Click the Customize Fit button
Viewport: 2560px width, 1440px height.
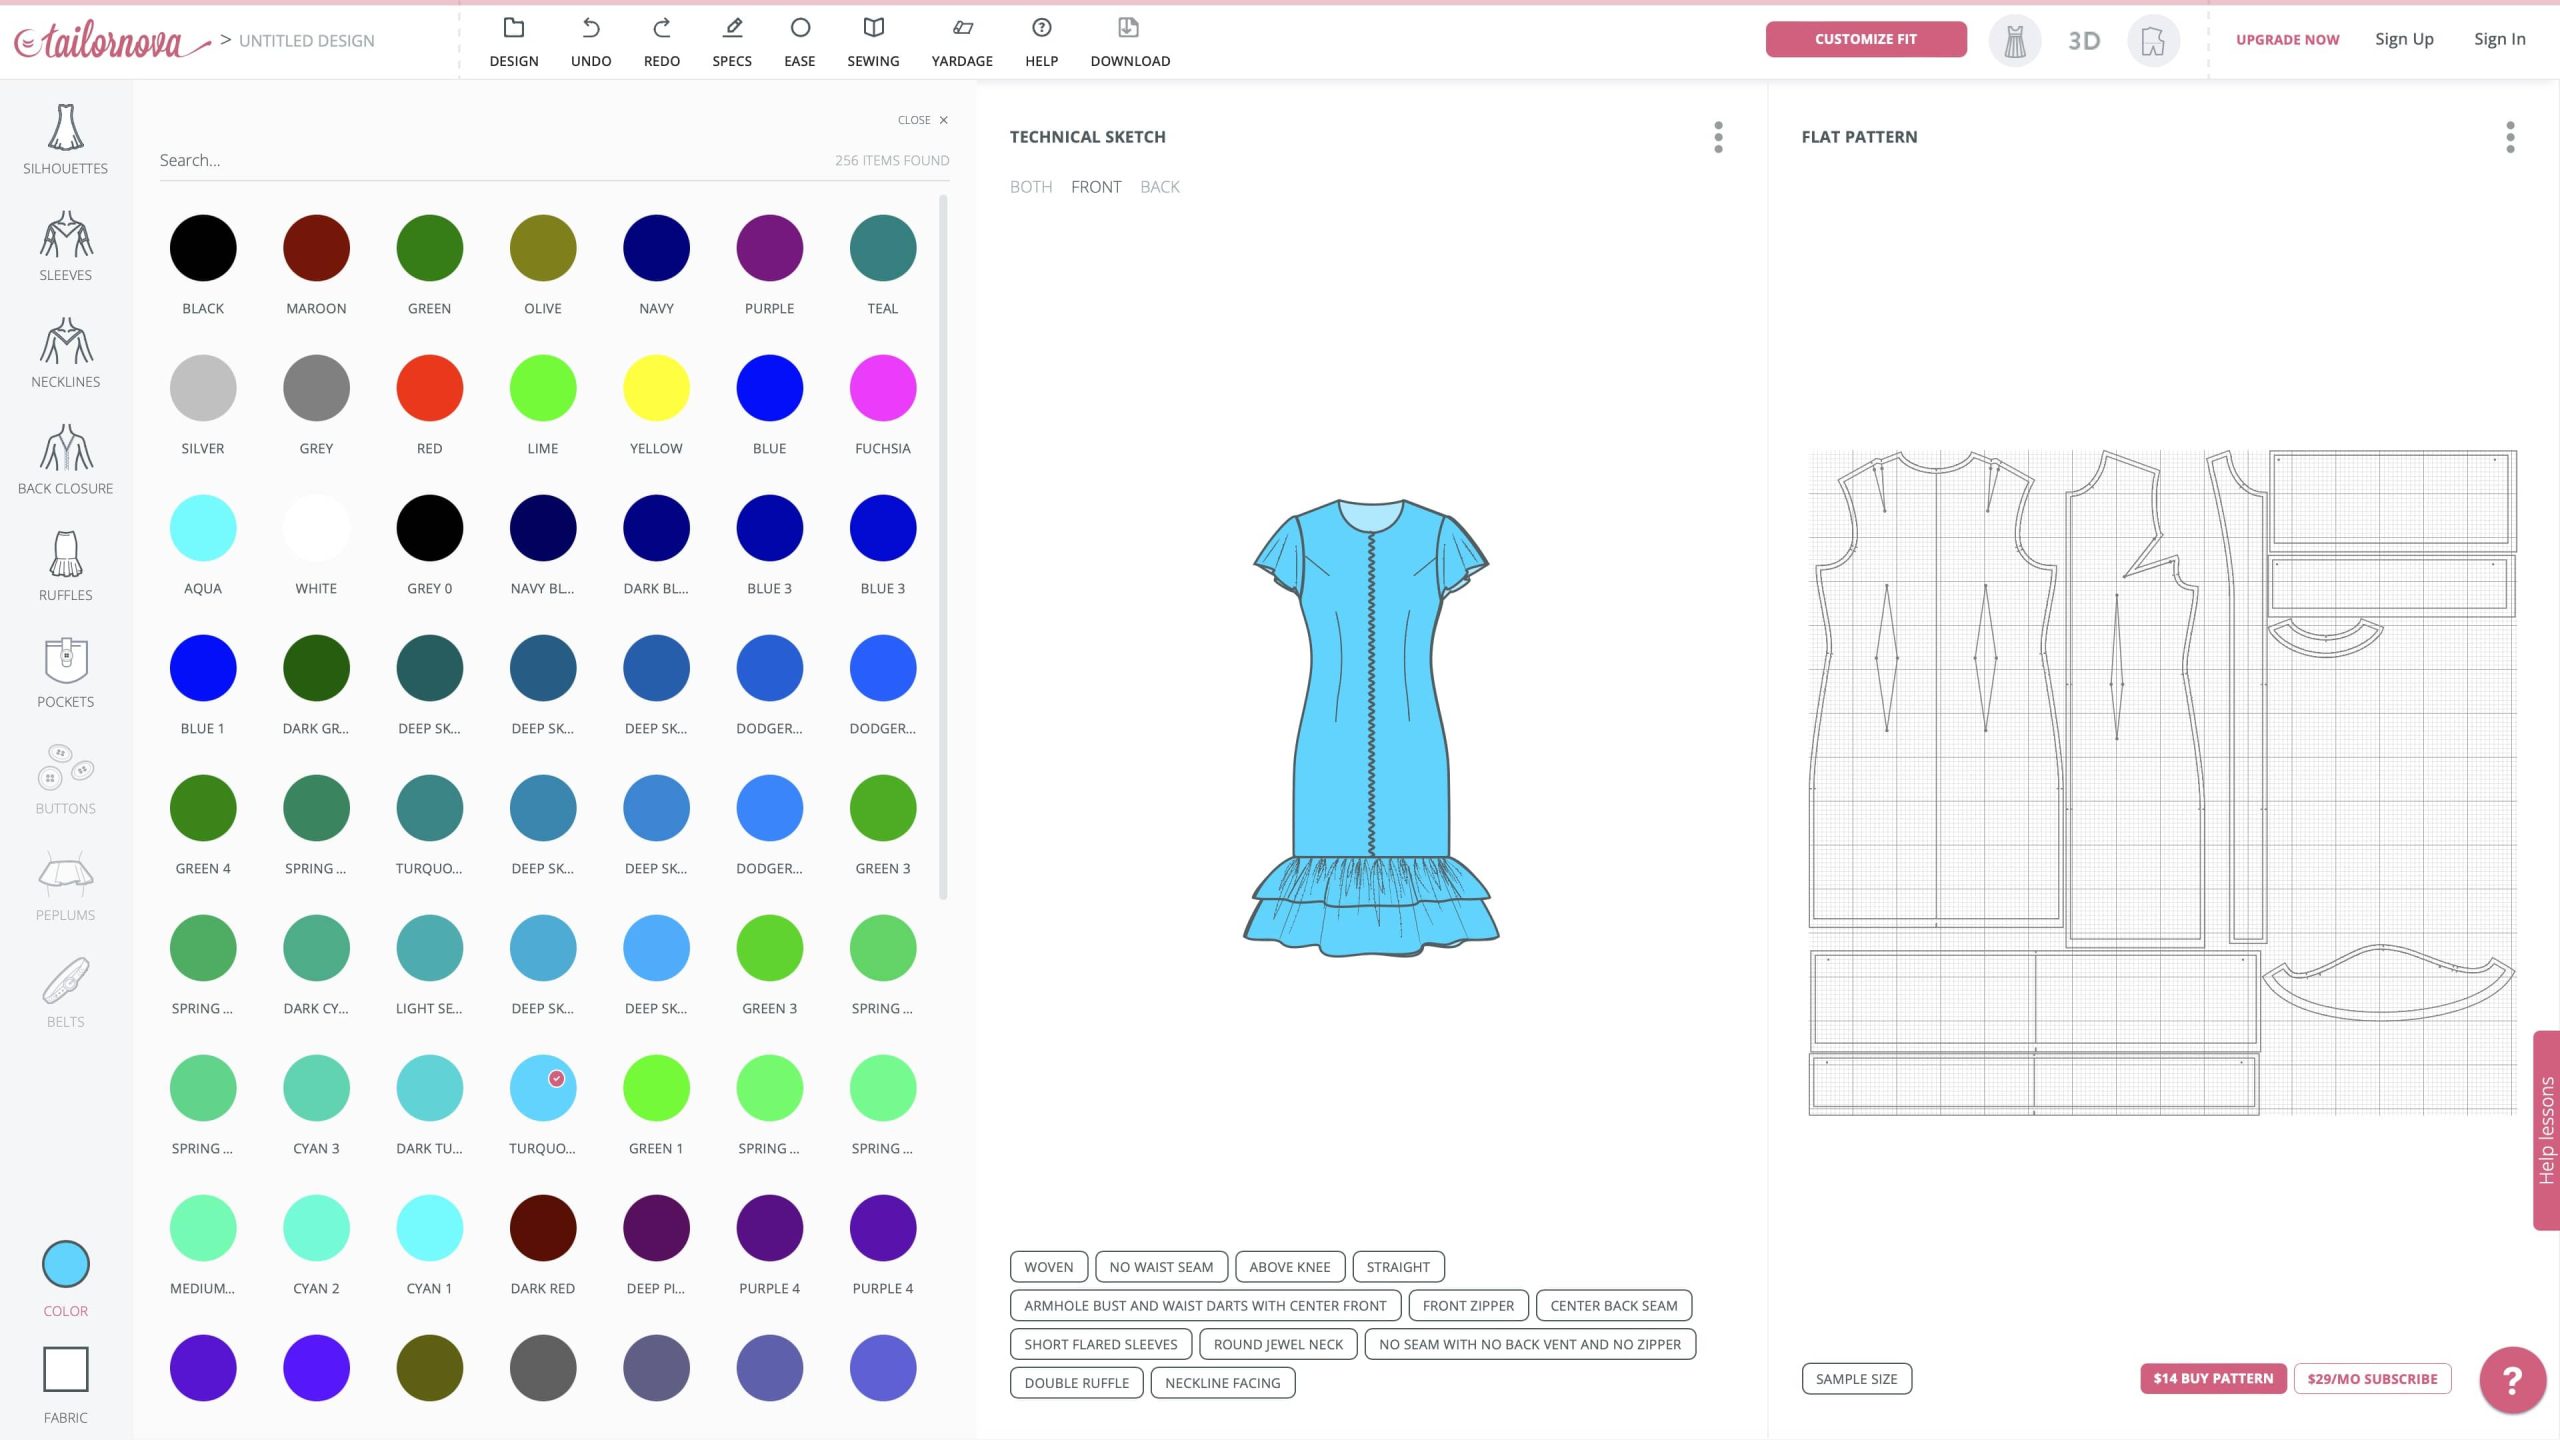pos(1865,39)
